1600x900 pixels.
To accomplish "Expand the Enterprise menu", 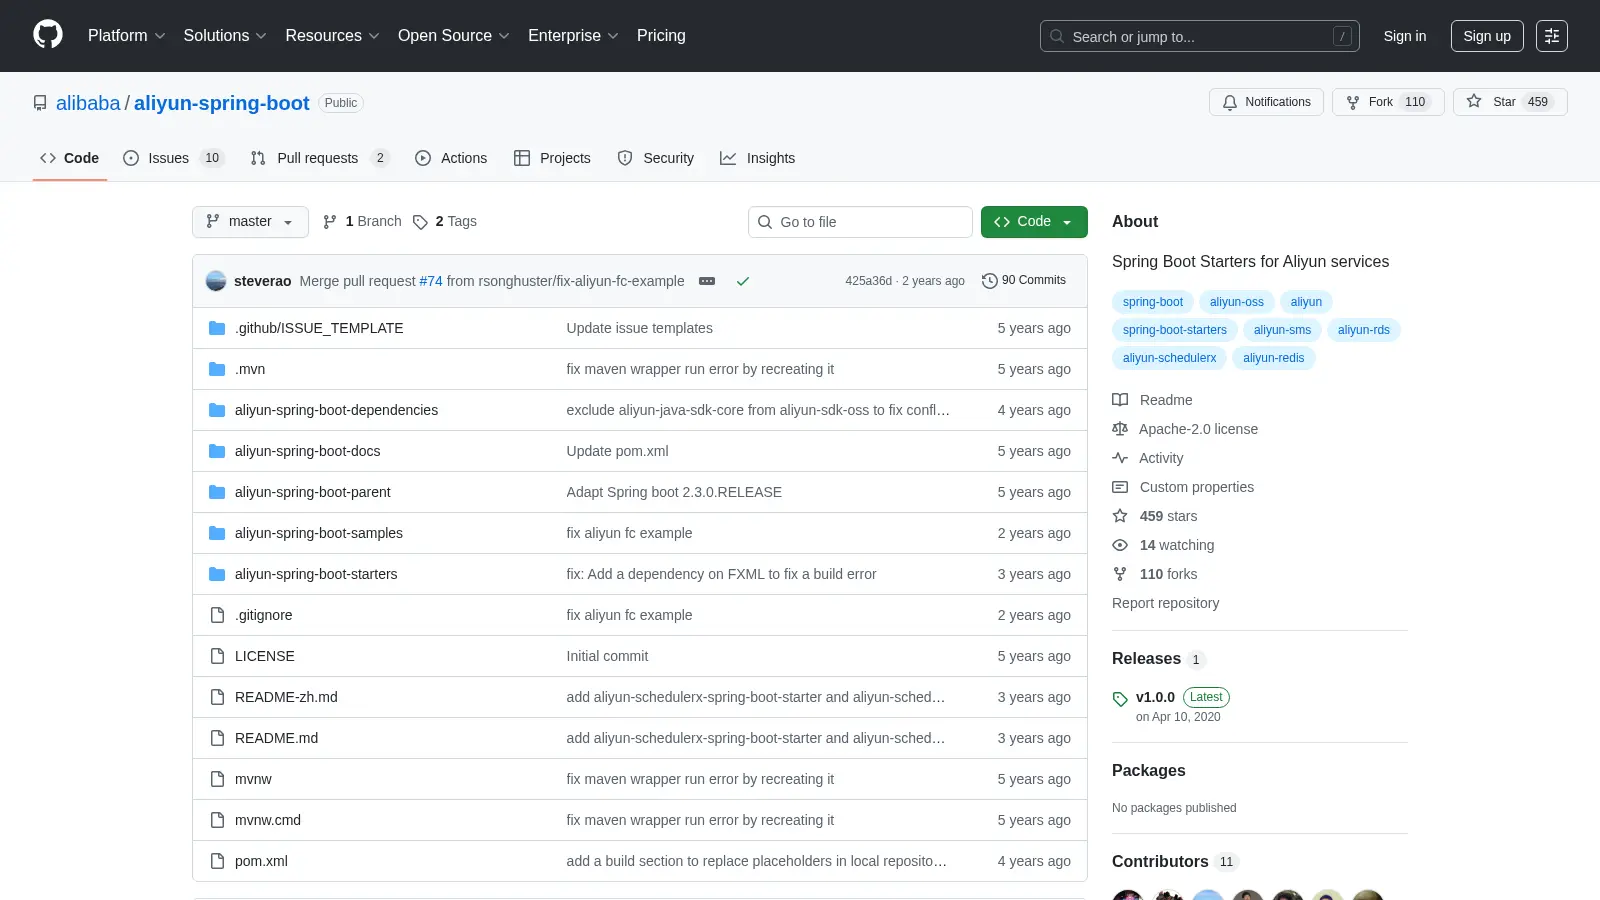I will 573,36.
